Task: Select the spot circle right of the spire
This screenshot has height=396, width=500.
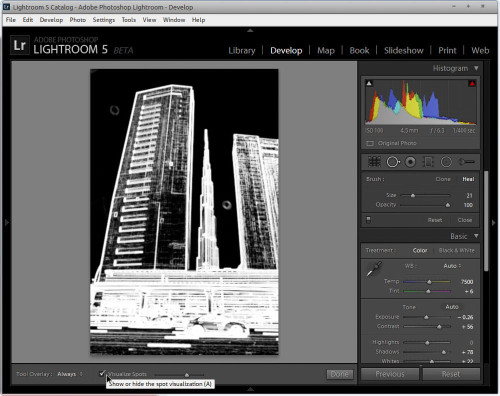Action: tap(227, 205)
